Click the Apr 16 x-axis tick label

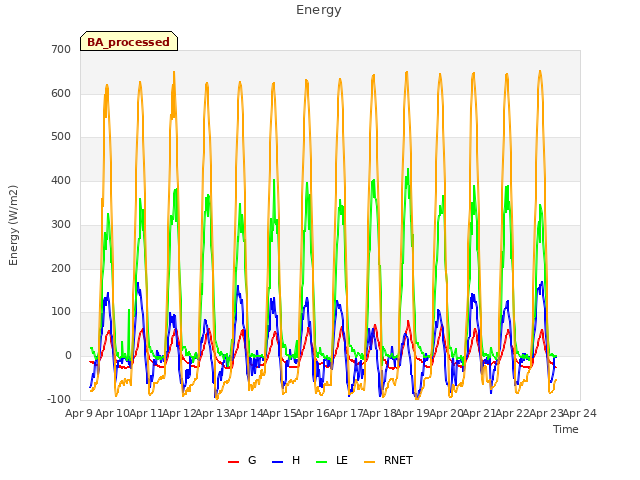312,413
